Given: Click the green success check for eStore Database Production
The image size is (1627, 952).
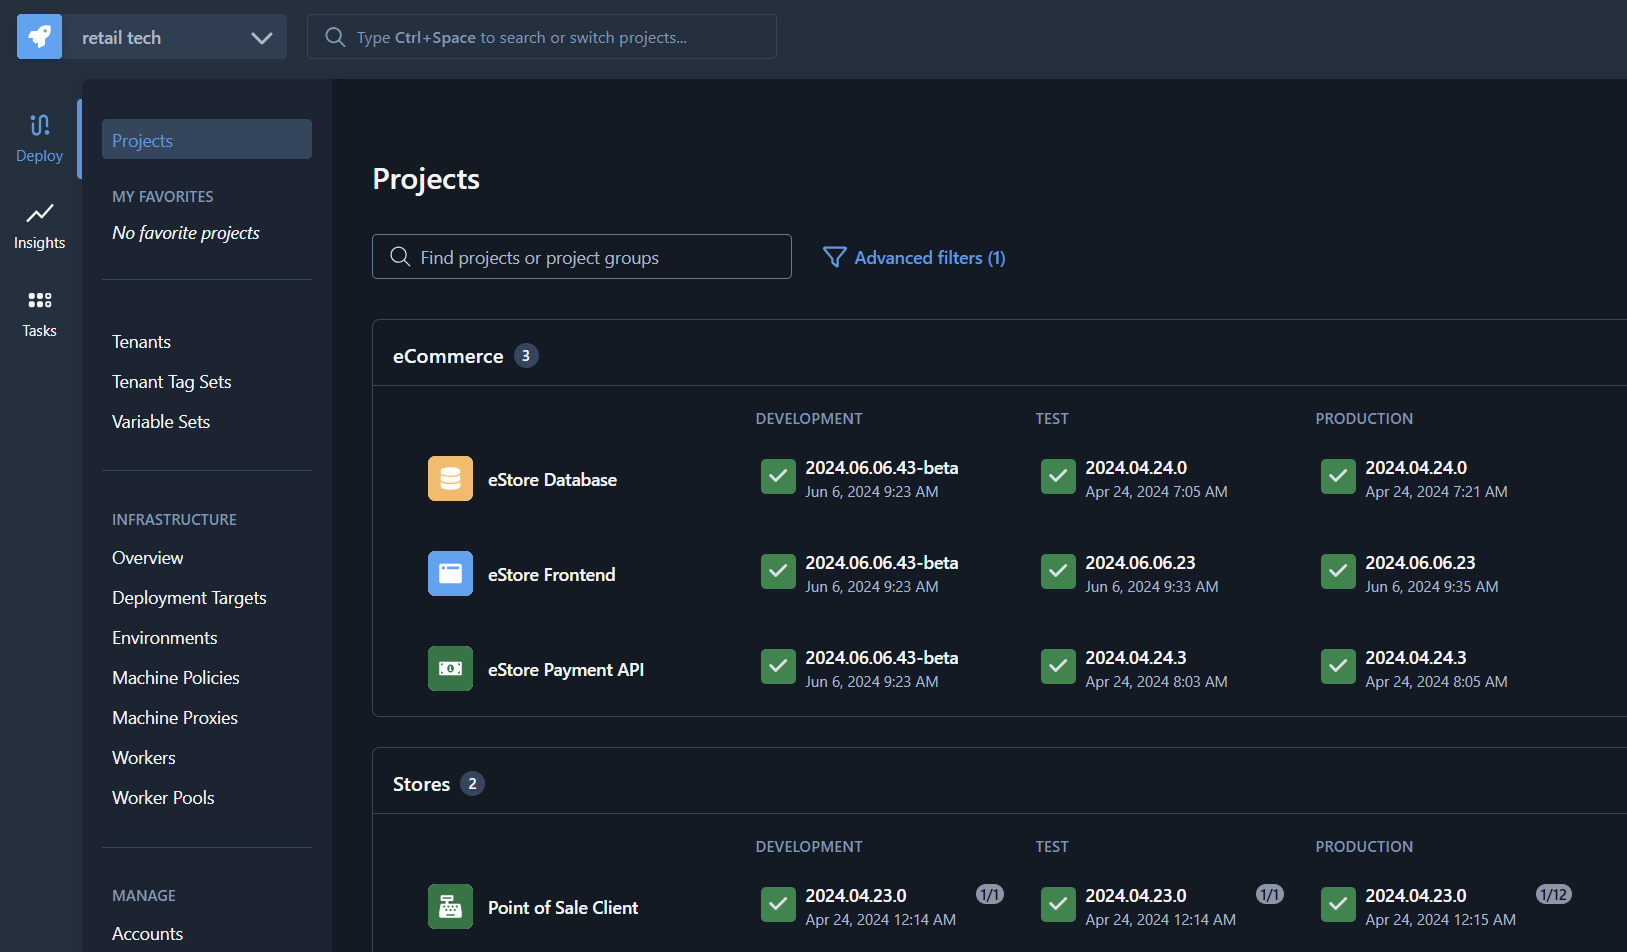Looking at the screenshot, I should click(1338, 476).
